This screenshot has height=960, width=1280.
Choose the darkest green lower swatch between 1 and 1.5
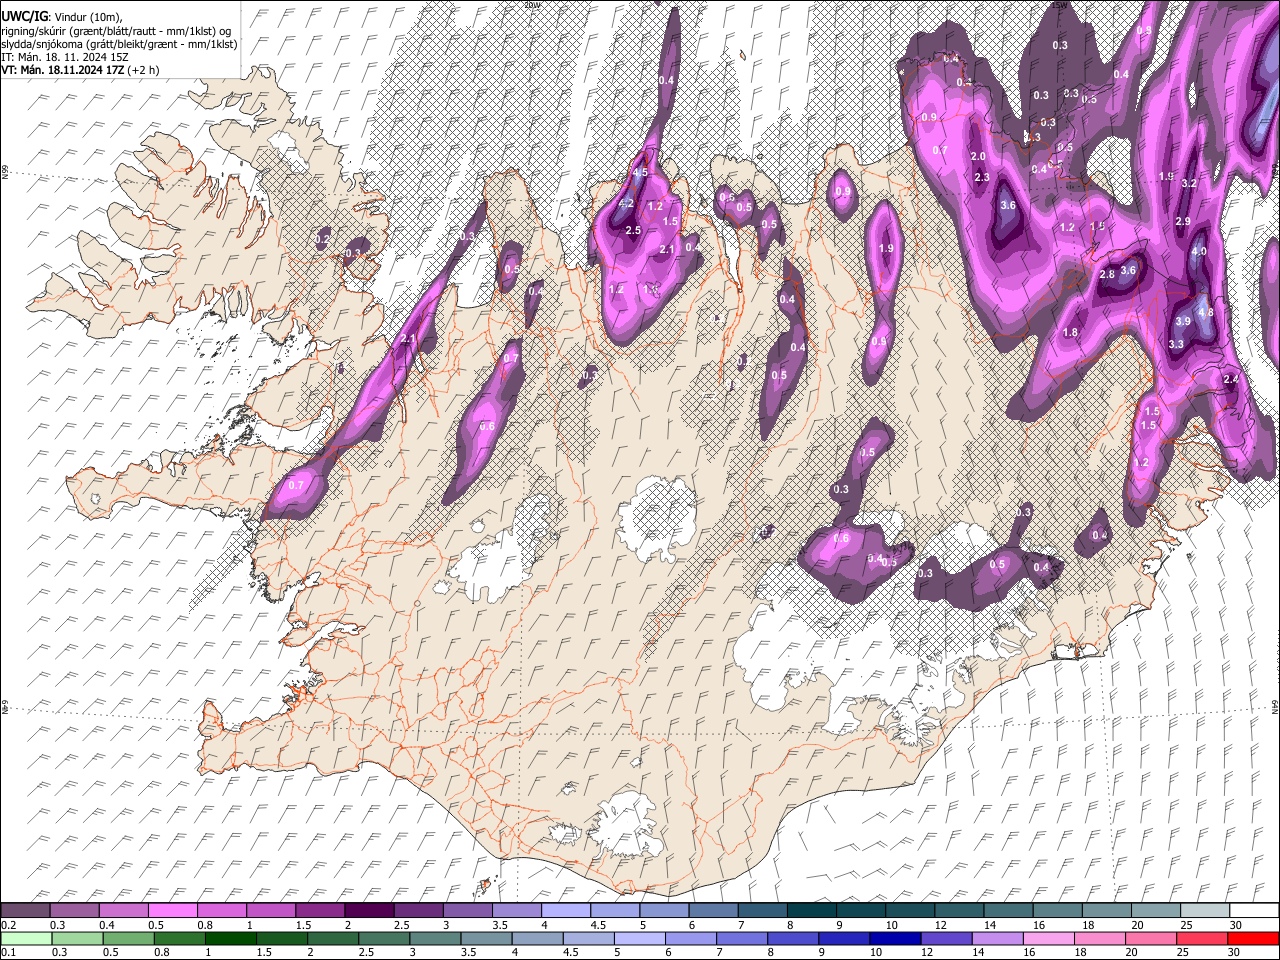click(231, 938)
